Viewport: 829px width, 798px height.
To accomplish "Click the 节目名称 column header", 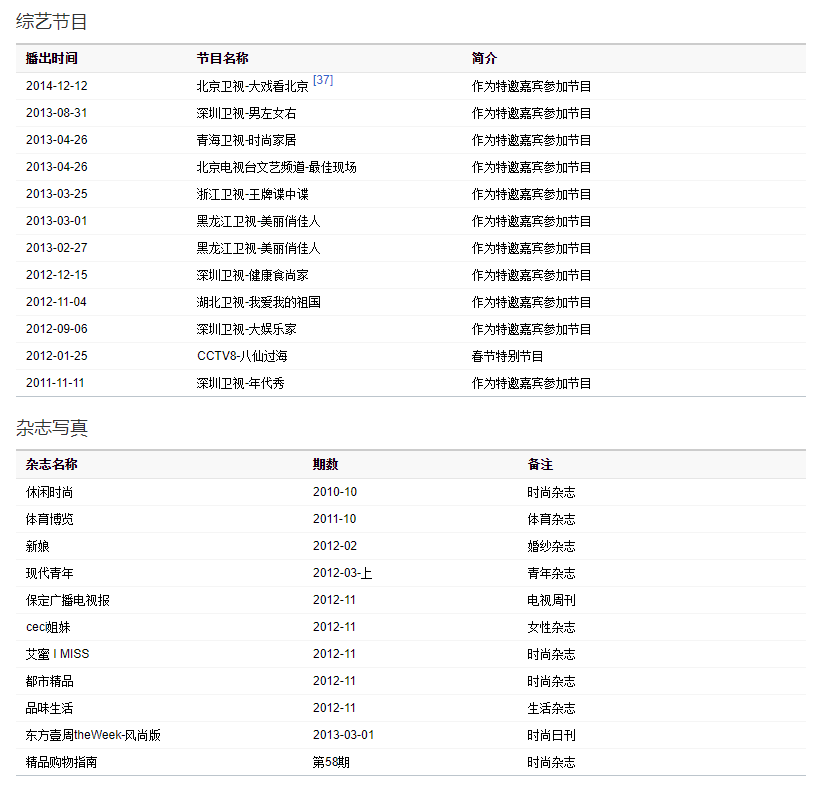I will click(x=222, y=59).
